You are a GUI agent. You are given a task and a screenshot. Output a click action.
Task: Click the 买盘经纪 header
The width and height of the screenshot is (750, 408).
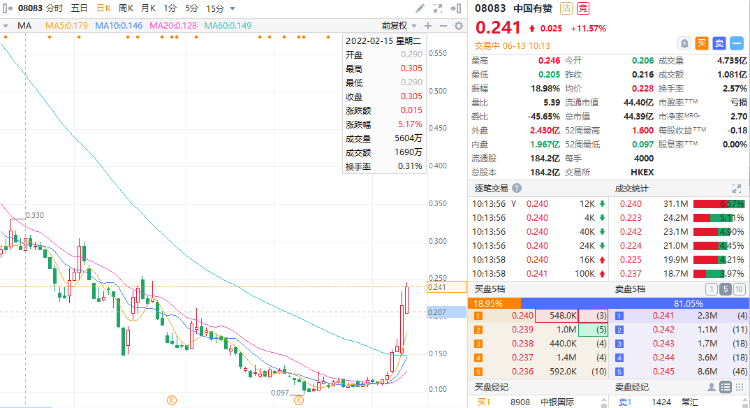point(491,387)
